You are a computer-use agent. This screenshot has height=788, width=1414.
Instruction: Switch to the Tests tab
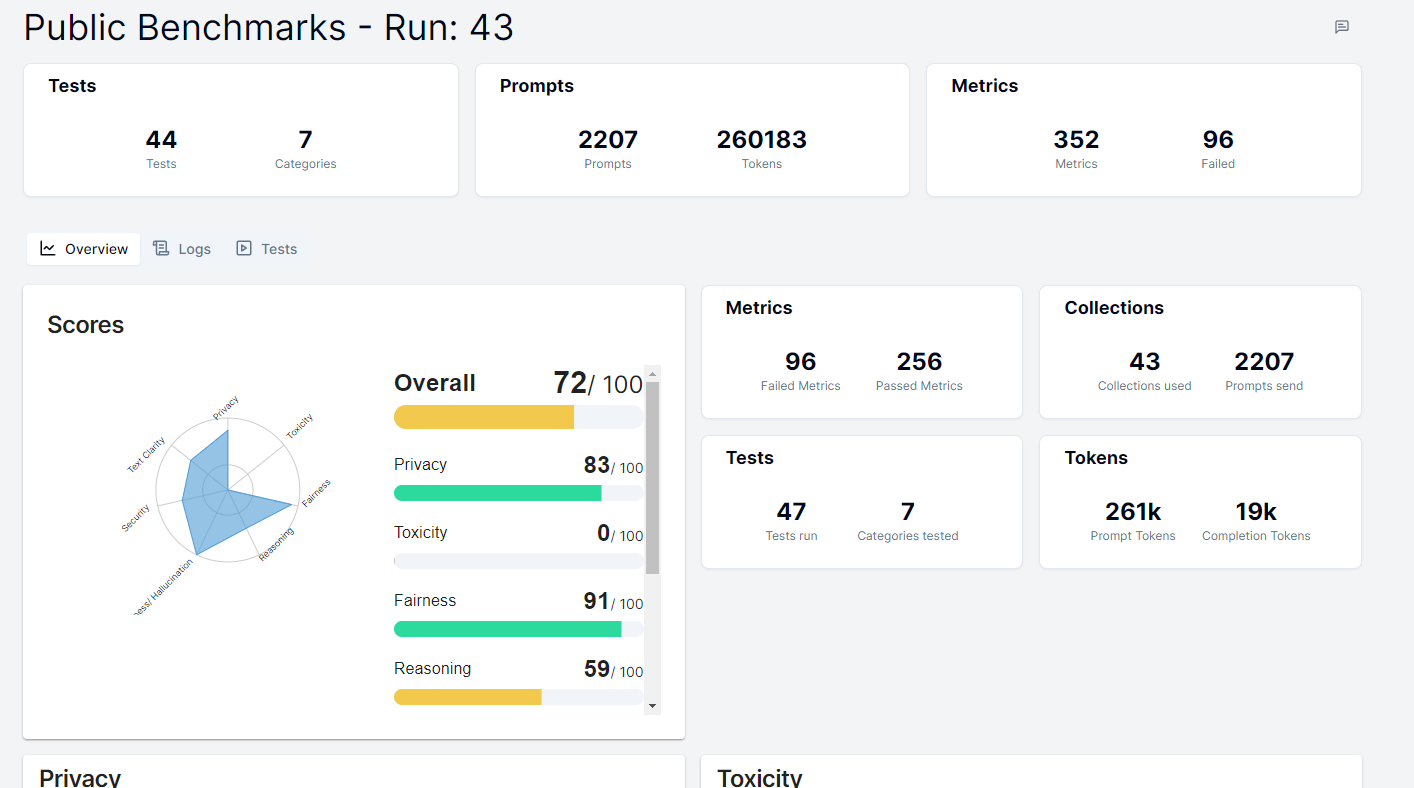point(277,248)
